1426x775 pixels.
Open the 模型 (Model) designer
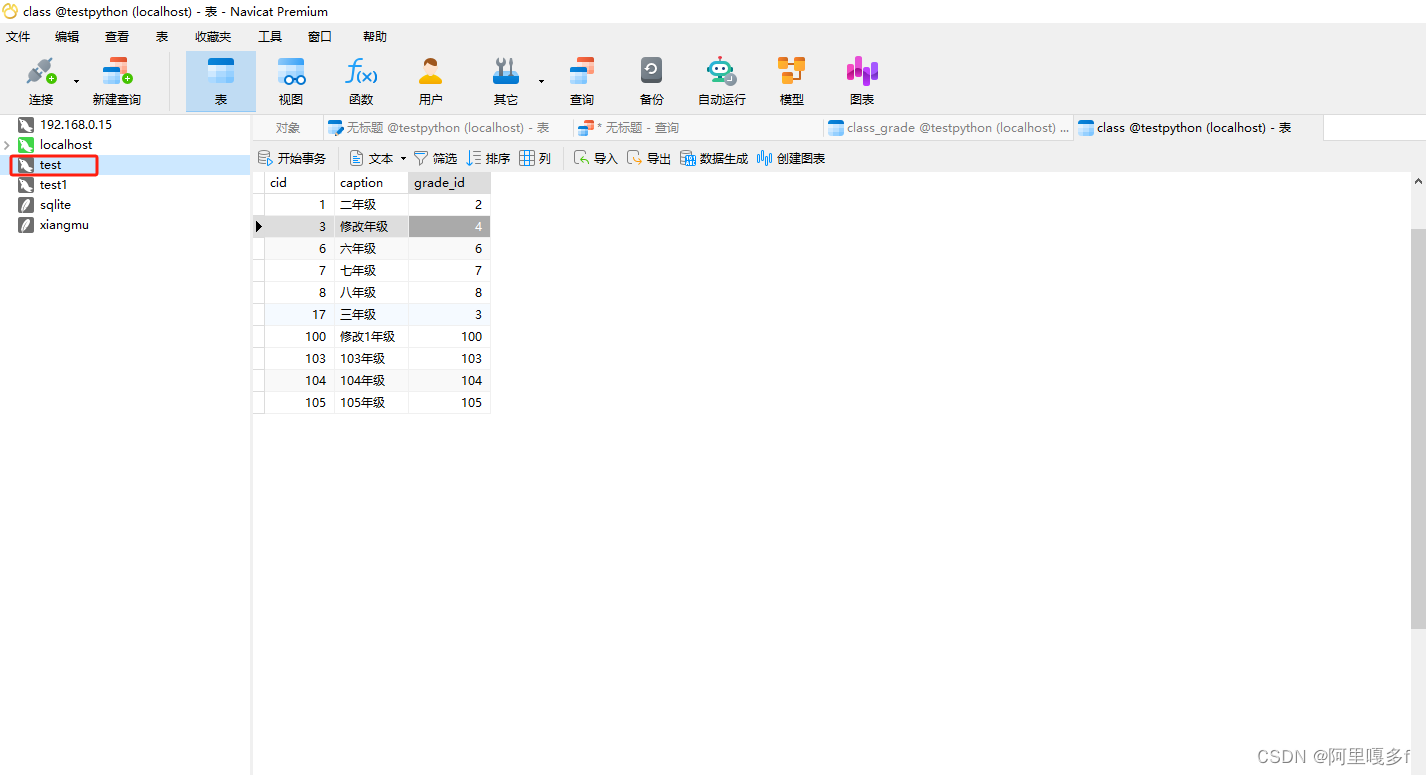[791, 80]
